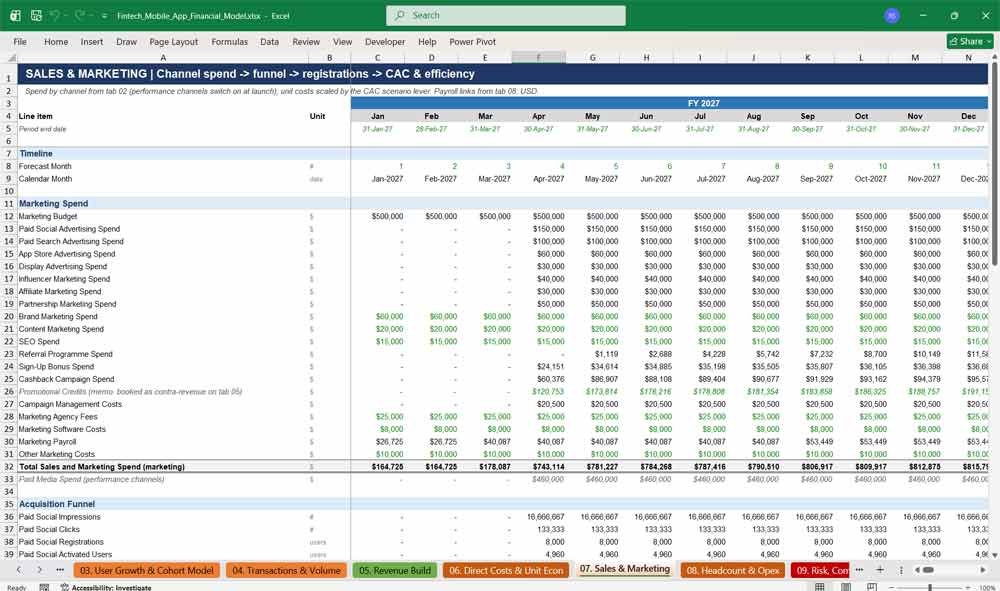
Task: Click the Save icon in quick access toolbar
Action: pyautogui.click(x=36, y=15)
